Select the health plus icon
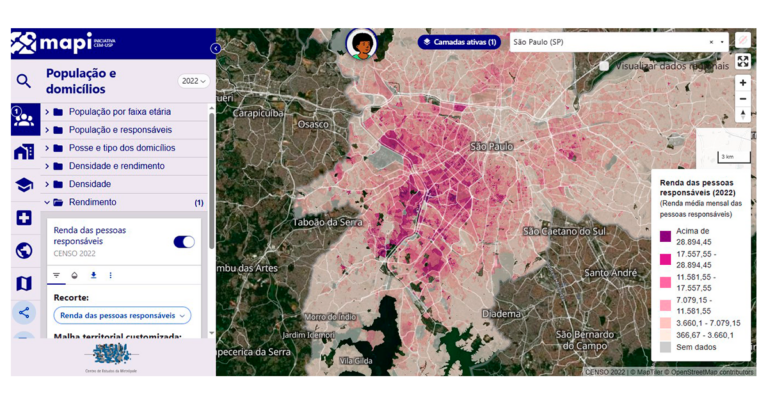Viewport: 768px width, 403px height. pyautogui.click(x=24, y=218)
